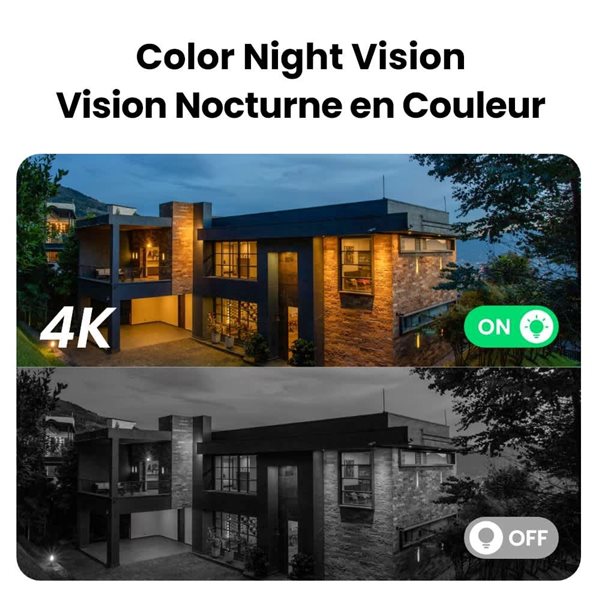Screen dimensions: 600x600
Task: Click the OFF text inside gray switch
Action: point(528,538)
